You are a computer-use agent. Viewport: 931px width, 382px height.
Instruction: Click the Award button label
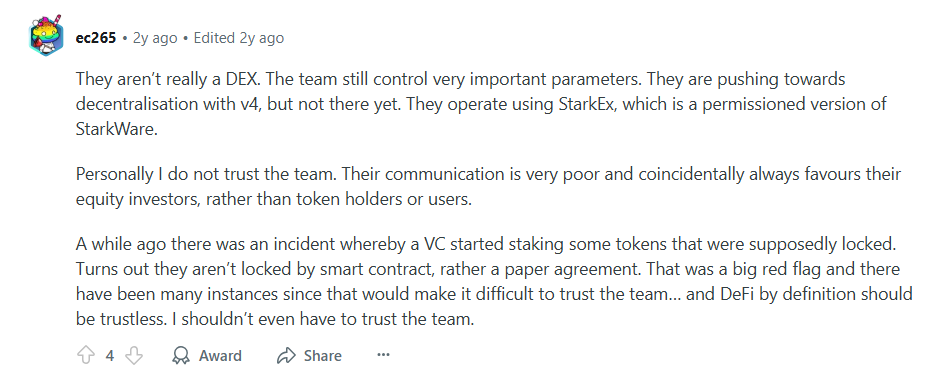[220, 356]
